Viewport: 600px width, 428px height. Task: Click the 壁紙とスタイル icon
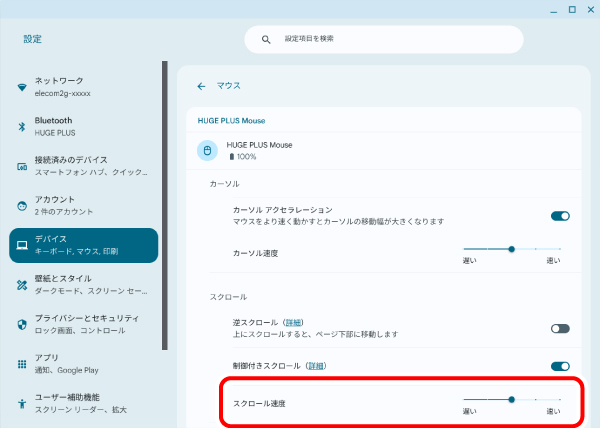point(22,284)
